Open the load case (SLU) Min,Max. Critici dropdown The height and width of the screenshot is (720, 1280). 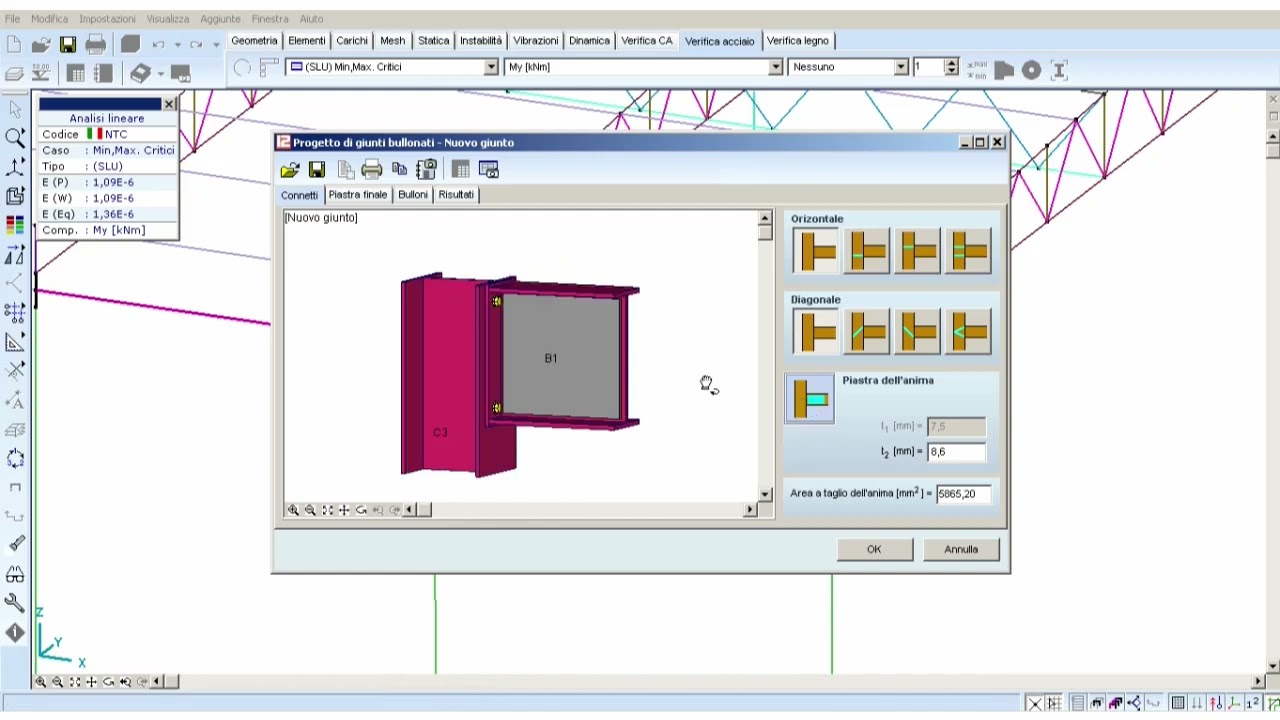point(491,67)
